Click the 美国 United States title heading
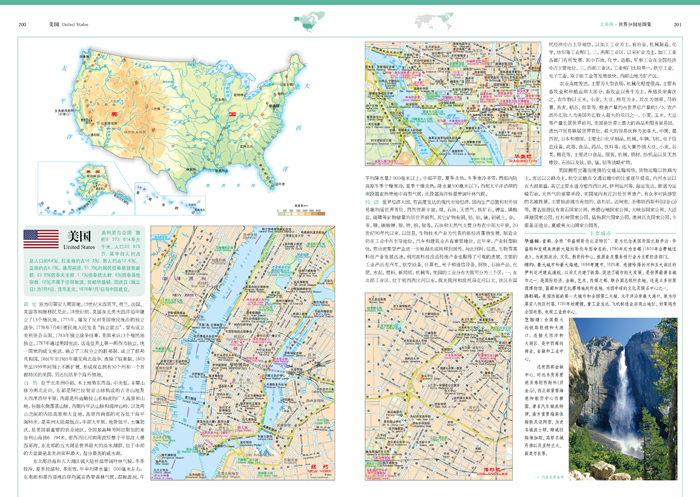The height and width of the screenshot is (497, 700). click(80, 236)
